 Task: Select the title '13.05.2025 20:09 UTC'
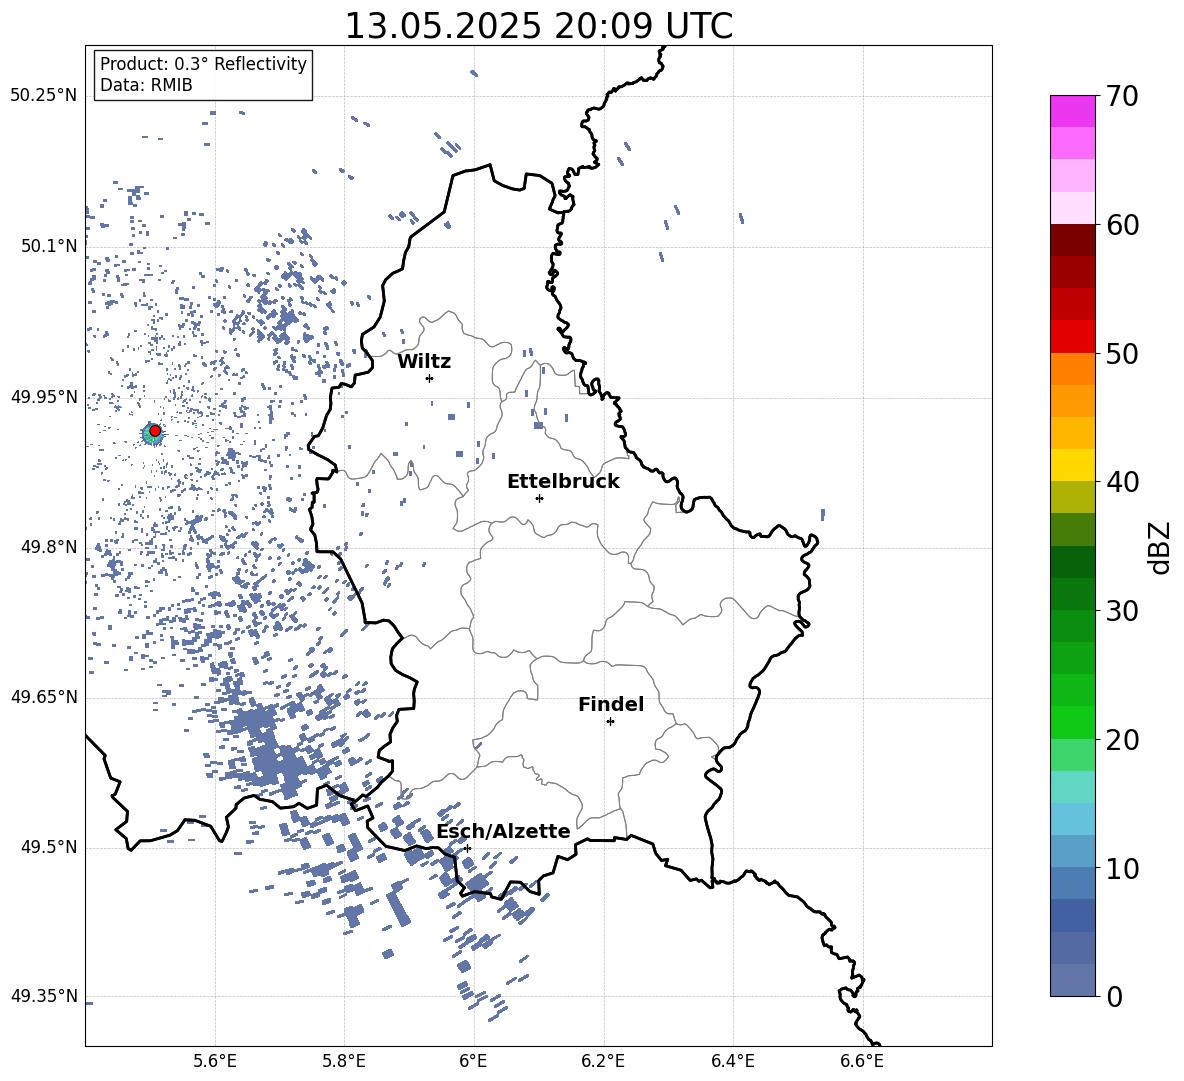538,26
